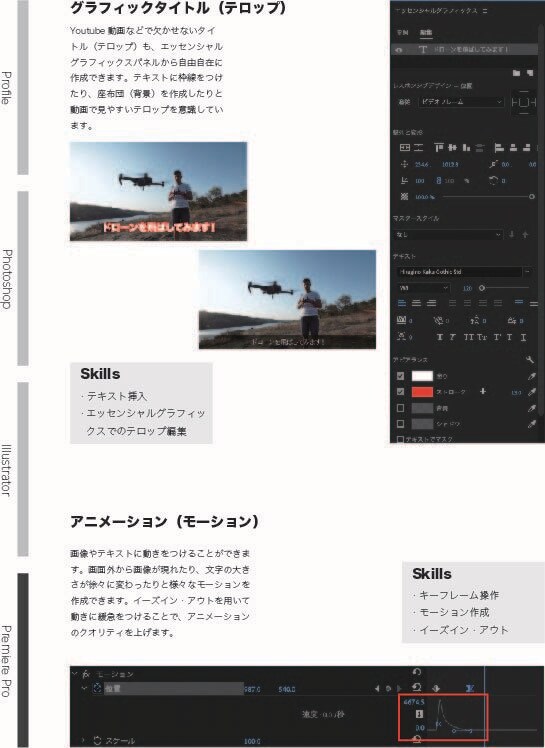Open appearance wrench settings icon
The height and width of the screenshot is (748, 545).
point(530,359)
